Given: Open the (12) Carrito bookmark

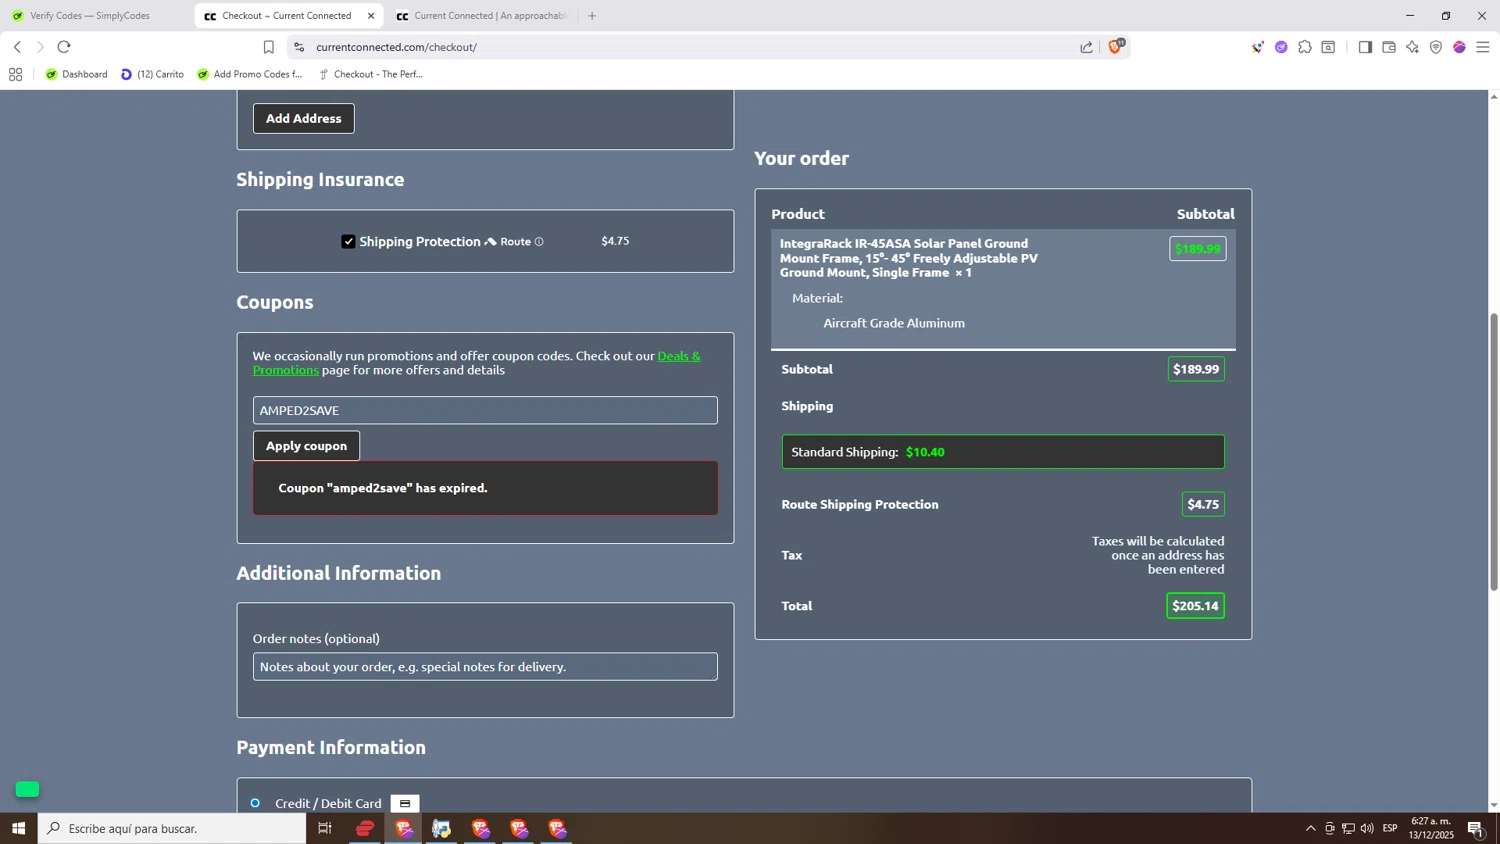Looking at the screenshot, I should [x=153, y=74].
